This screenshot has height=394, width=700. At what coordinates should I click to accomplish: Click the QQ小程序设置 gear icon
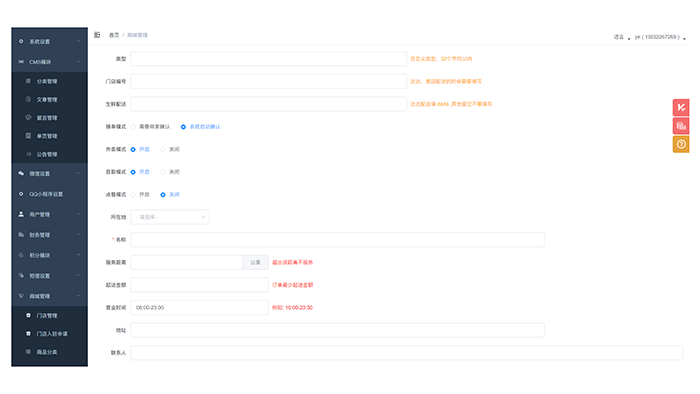tap(21, 194)
